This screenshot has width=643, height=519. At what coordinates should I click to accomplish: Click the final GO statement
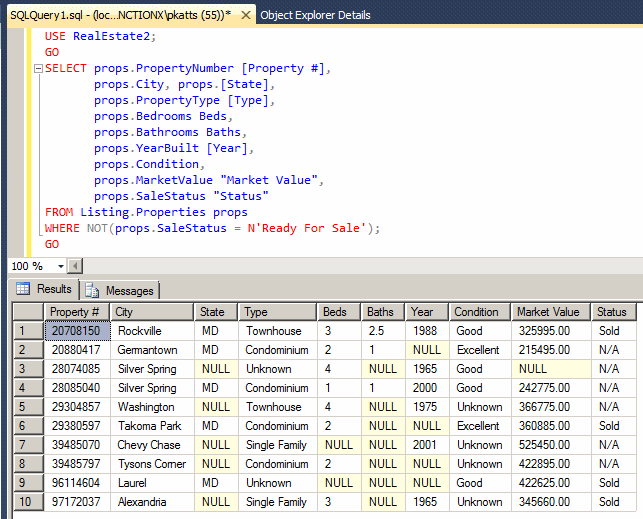52,244
